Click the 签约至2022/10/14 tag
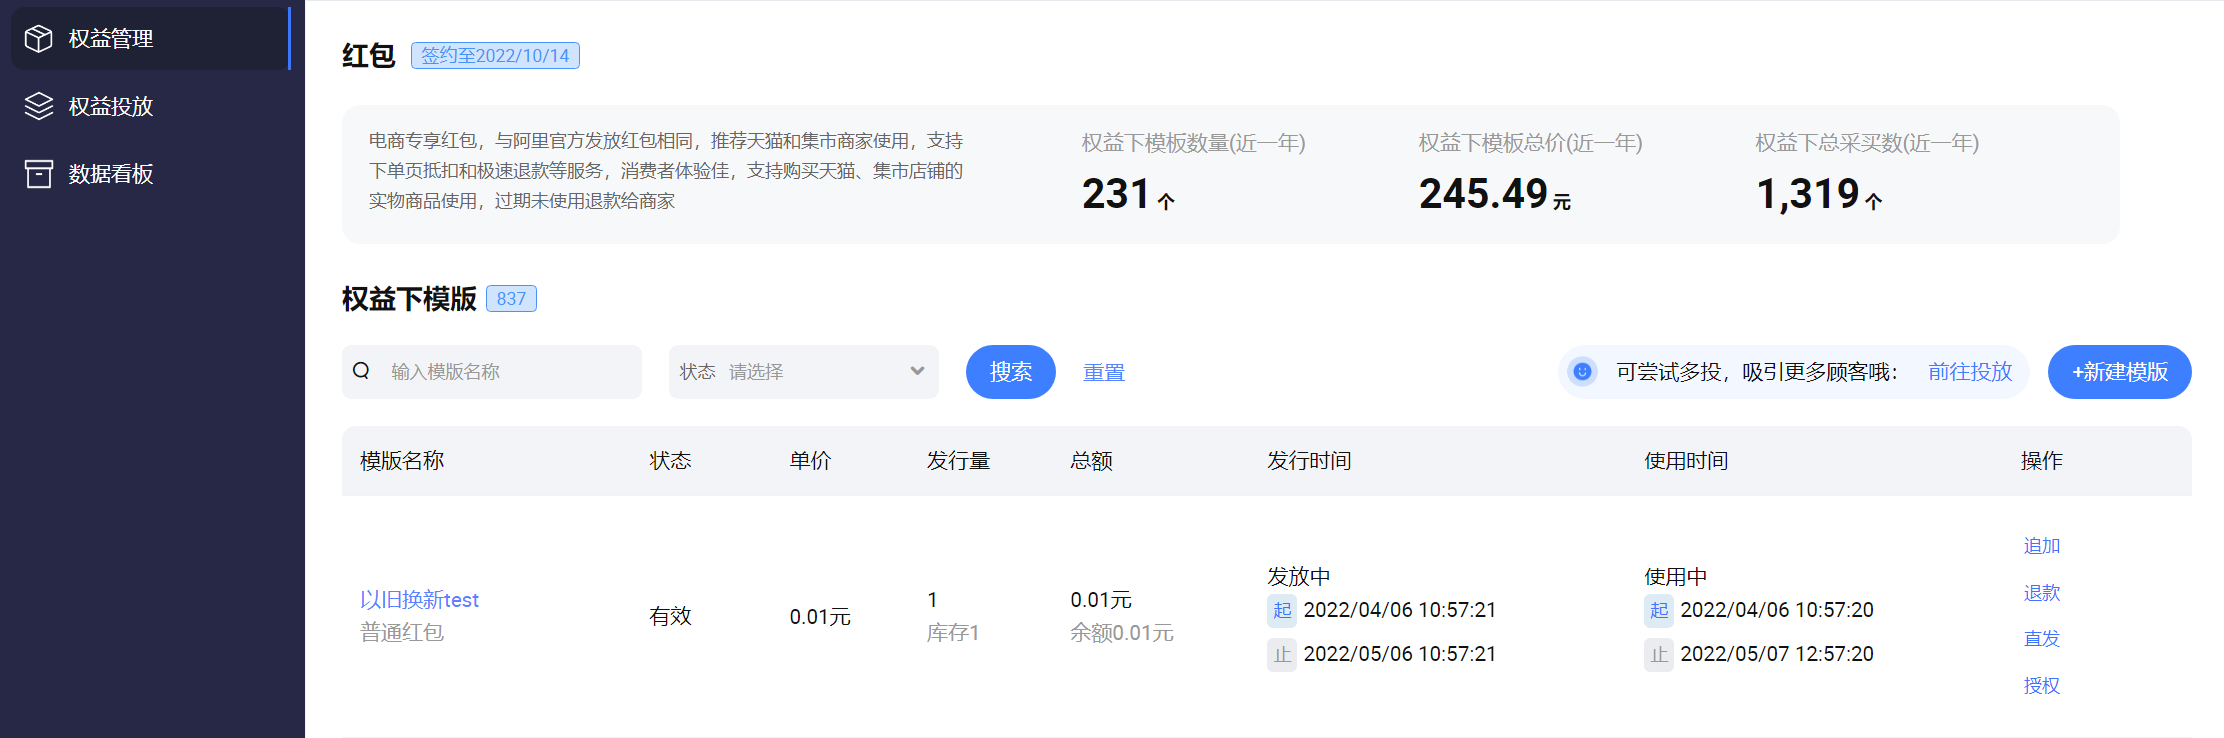The width and height of the screenshot is (2224, 738). [x=495, y=55]
